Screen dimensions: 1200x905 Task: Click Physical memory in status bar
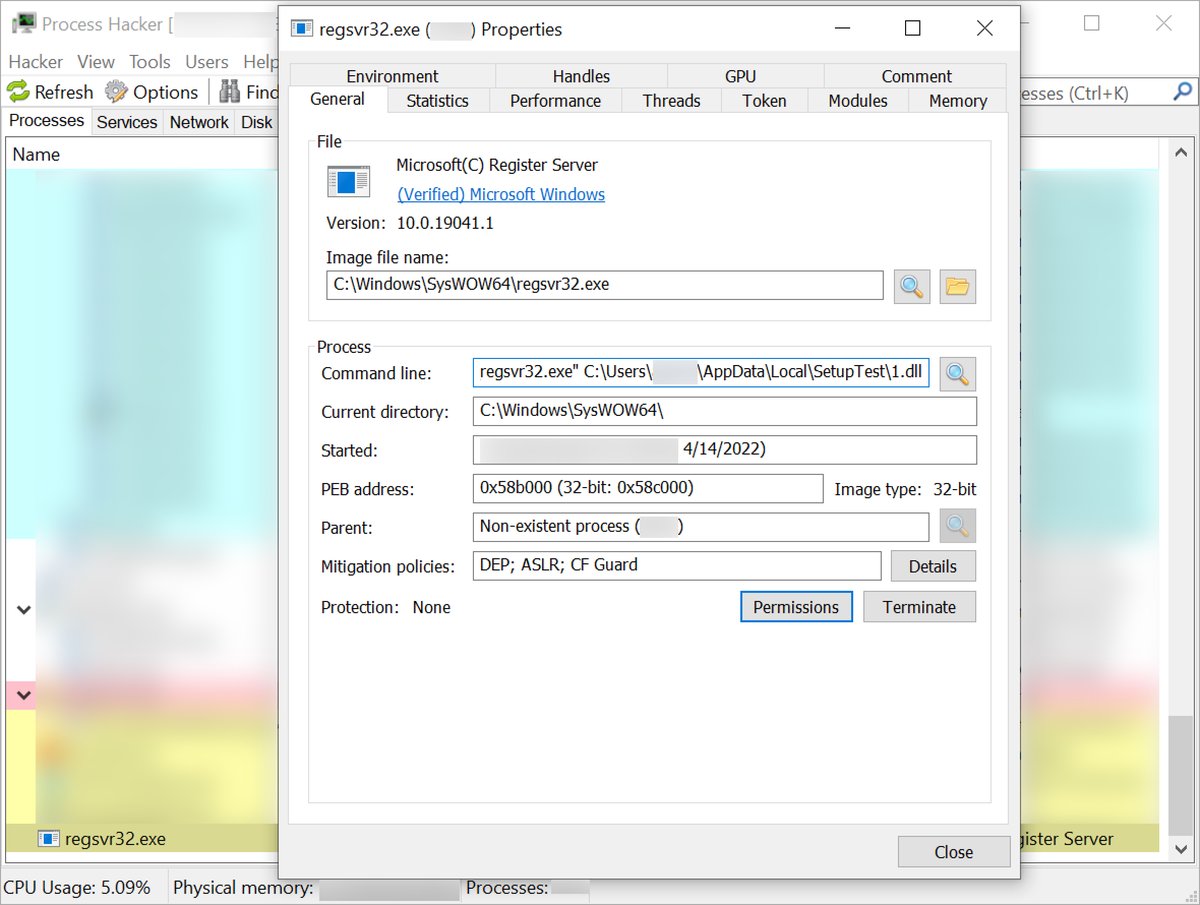[243, 887]
